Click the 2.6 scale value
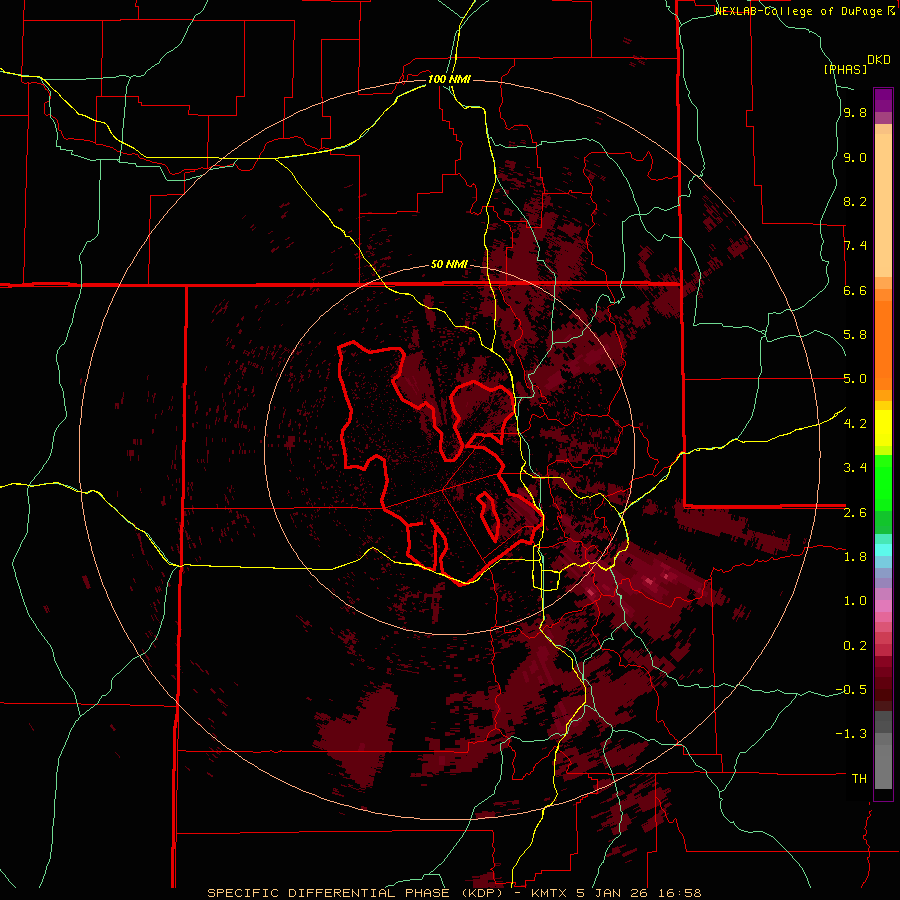The height and width of the screenshot is (900, 900). click(855, 513)
